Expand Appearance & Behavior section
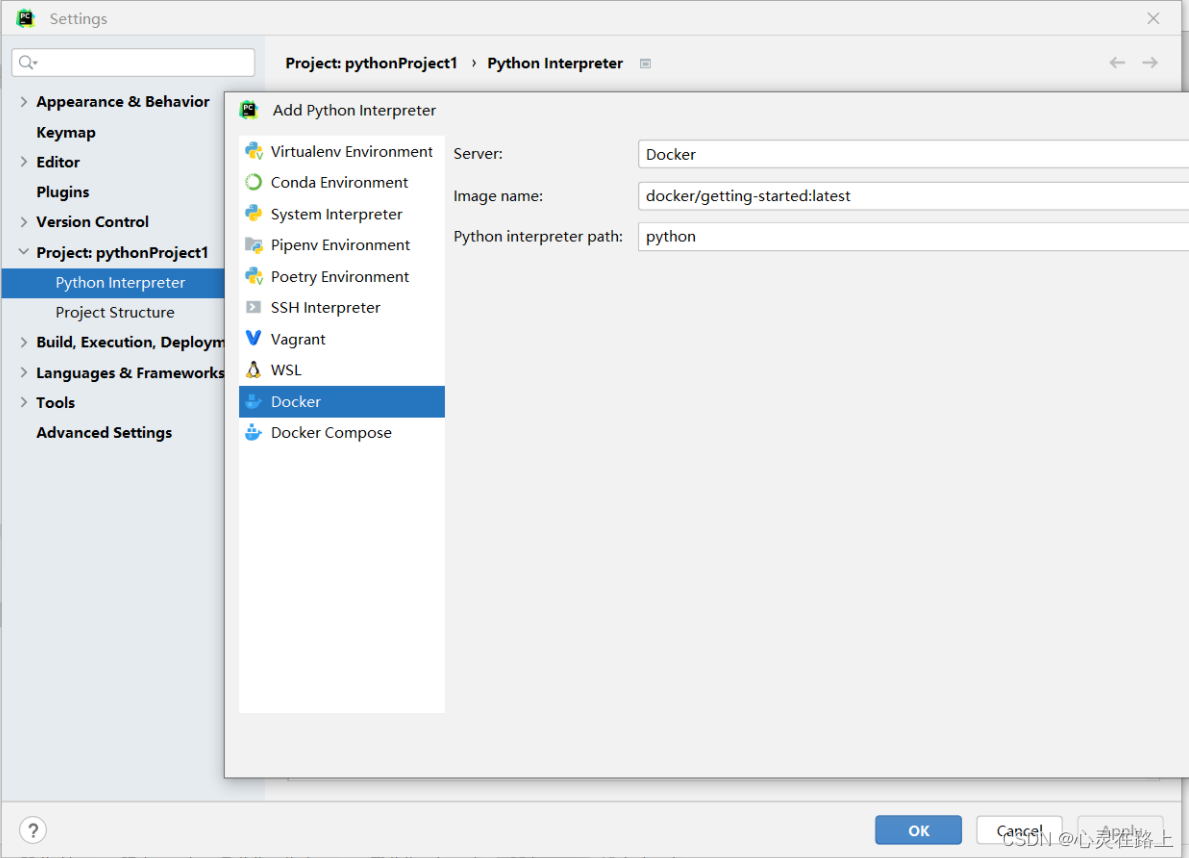This screenshot has width=1189, height=858. (24, 101)
